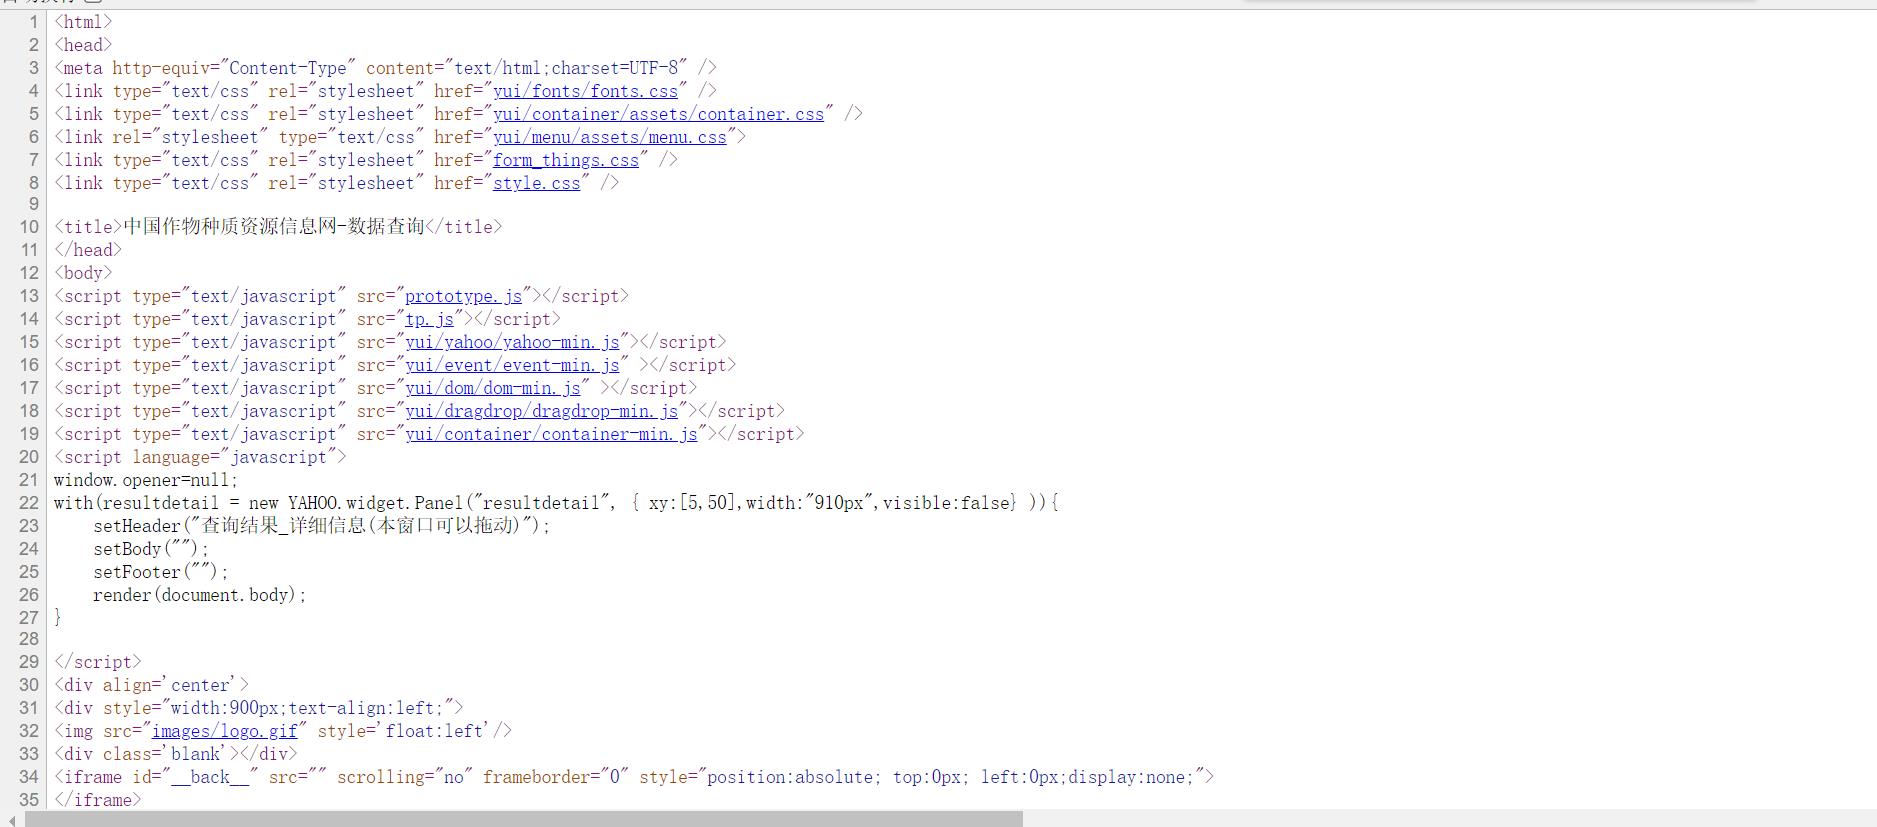Click the <body> tag on line 12

83,273
